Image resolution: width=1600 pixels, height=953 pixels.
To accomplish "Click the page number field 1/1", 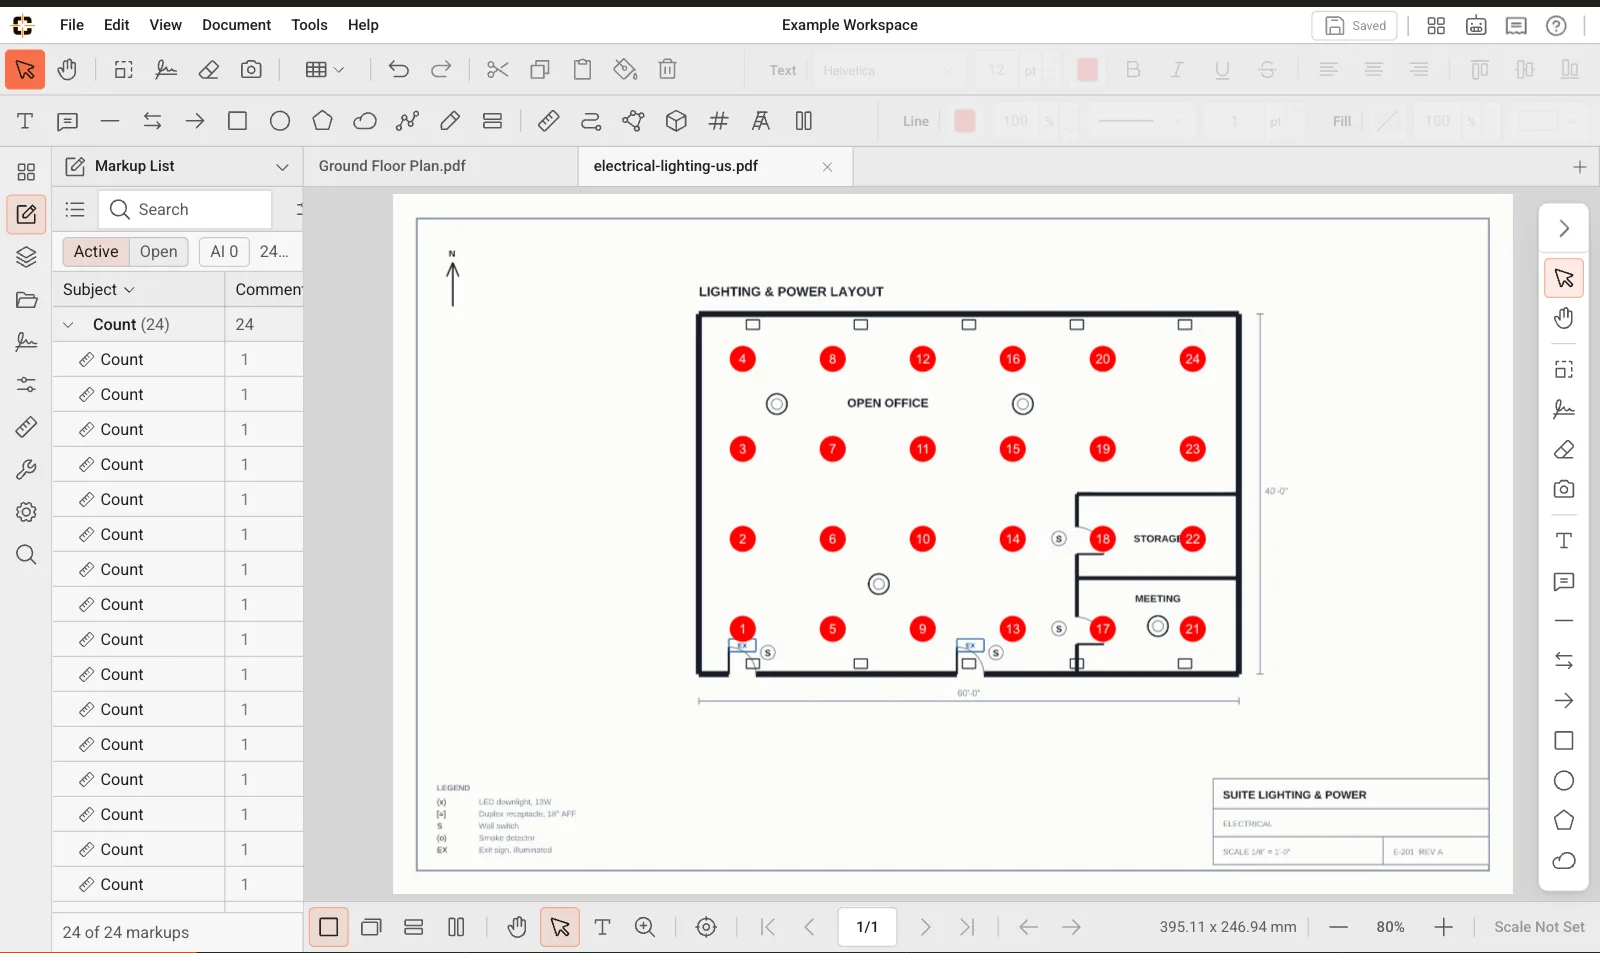I will click(867, 928).
